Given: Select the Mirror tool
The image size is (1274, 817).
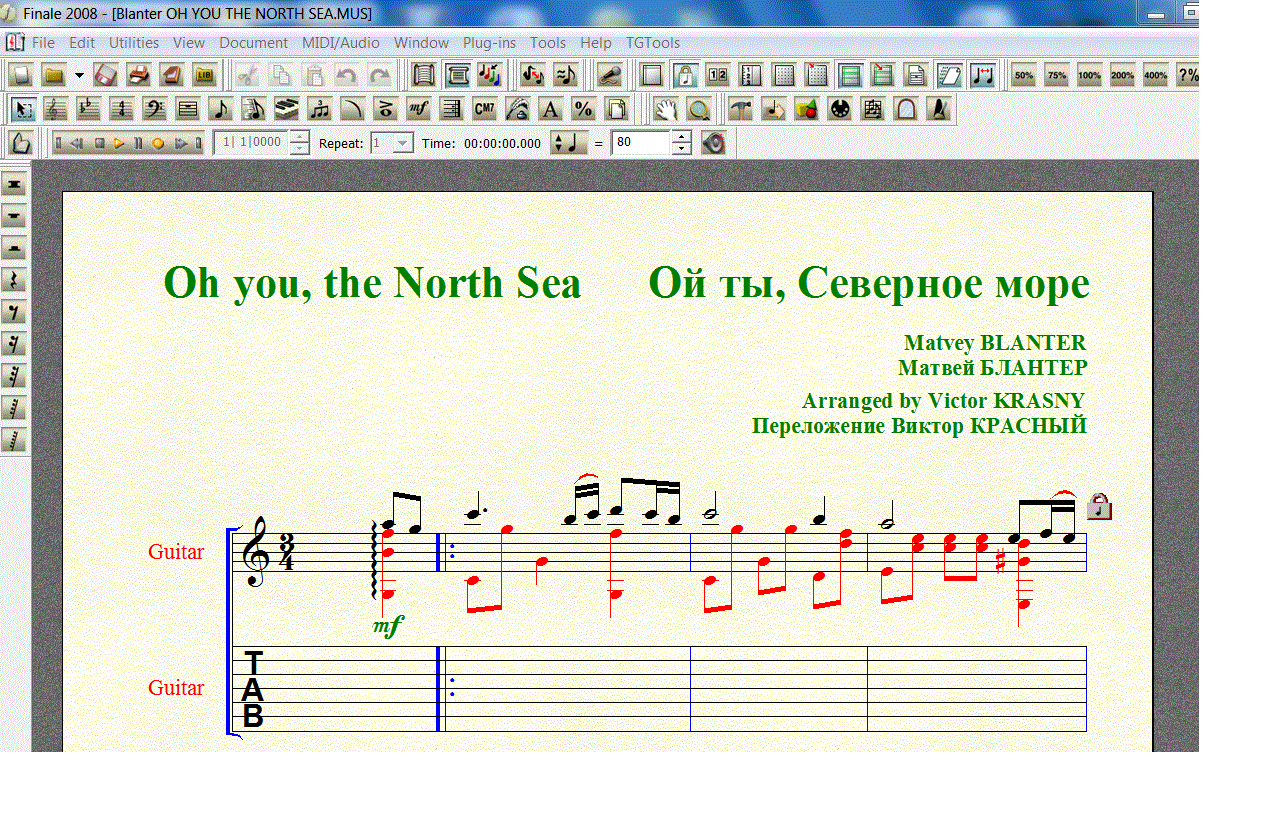Looking at the screenshot, I should coord(906,109).
